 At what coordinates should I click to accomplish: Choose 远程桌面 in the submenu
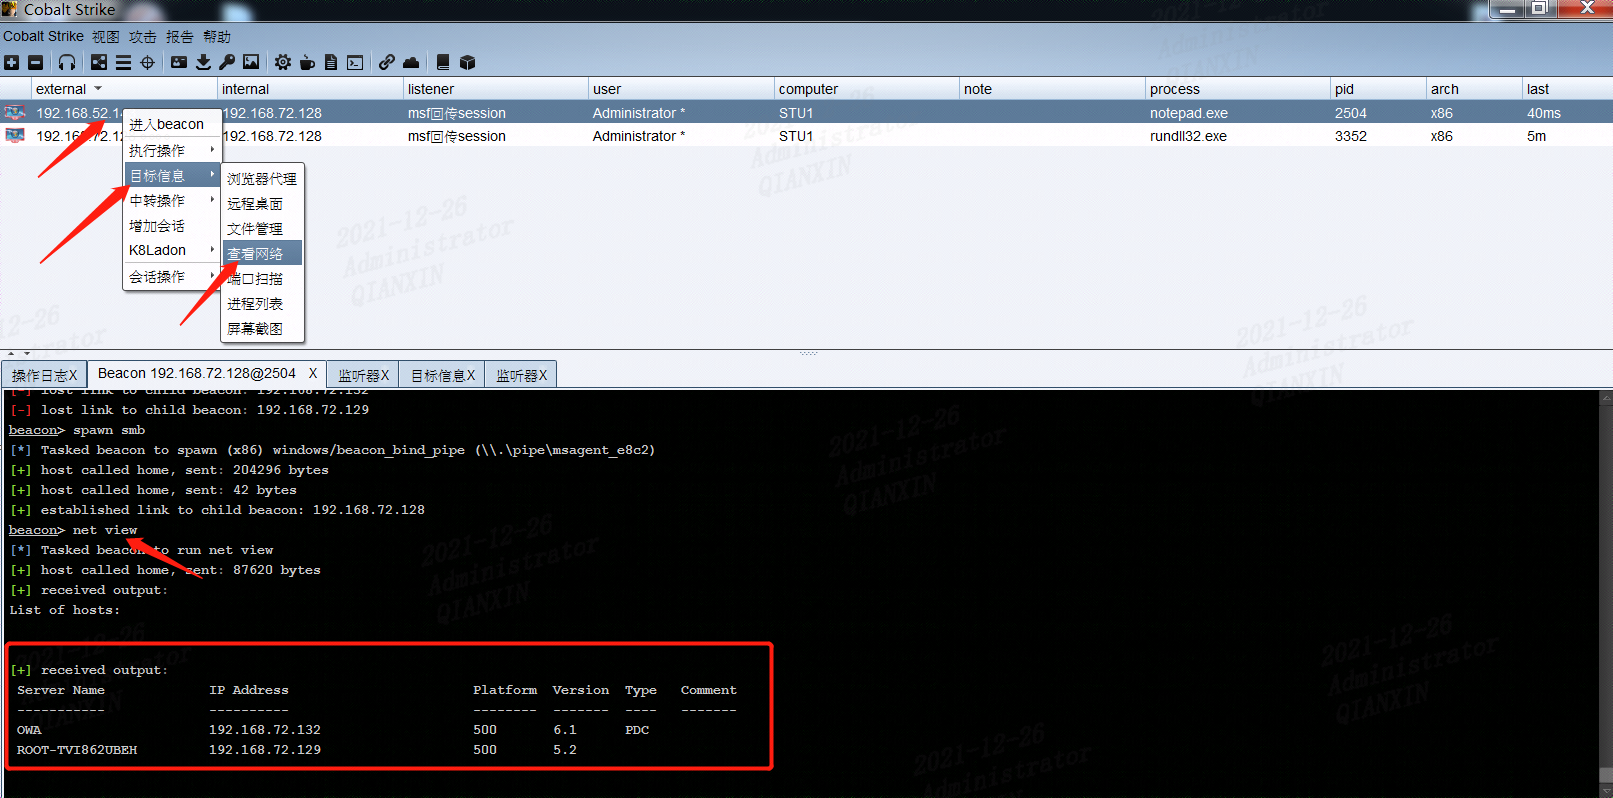tap(262, 203)
